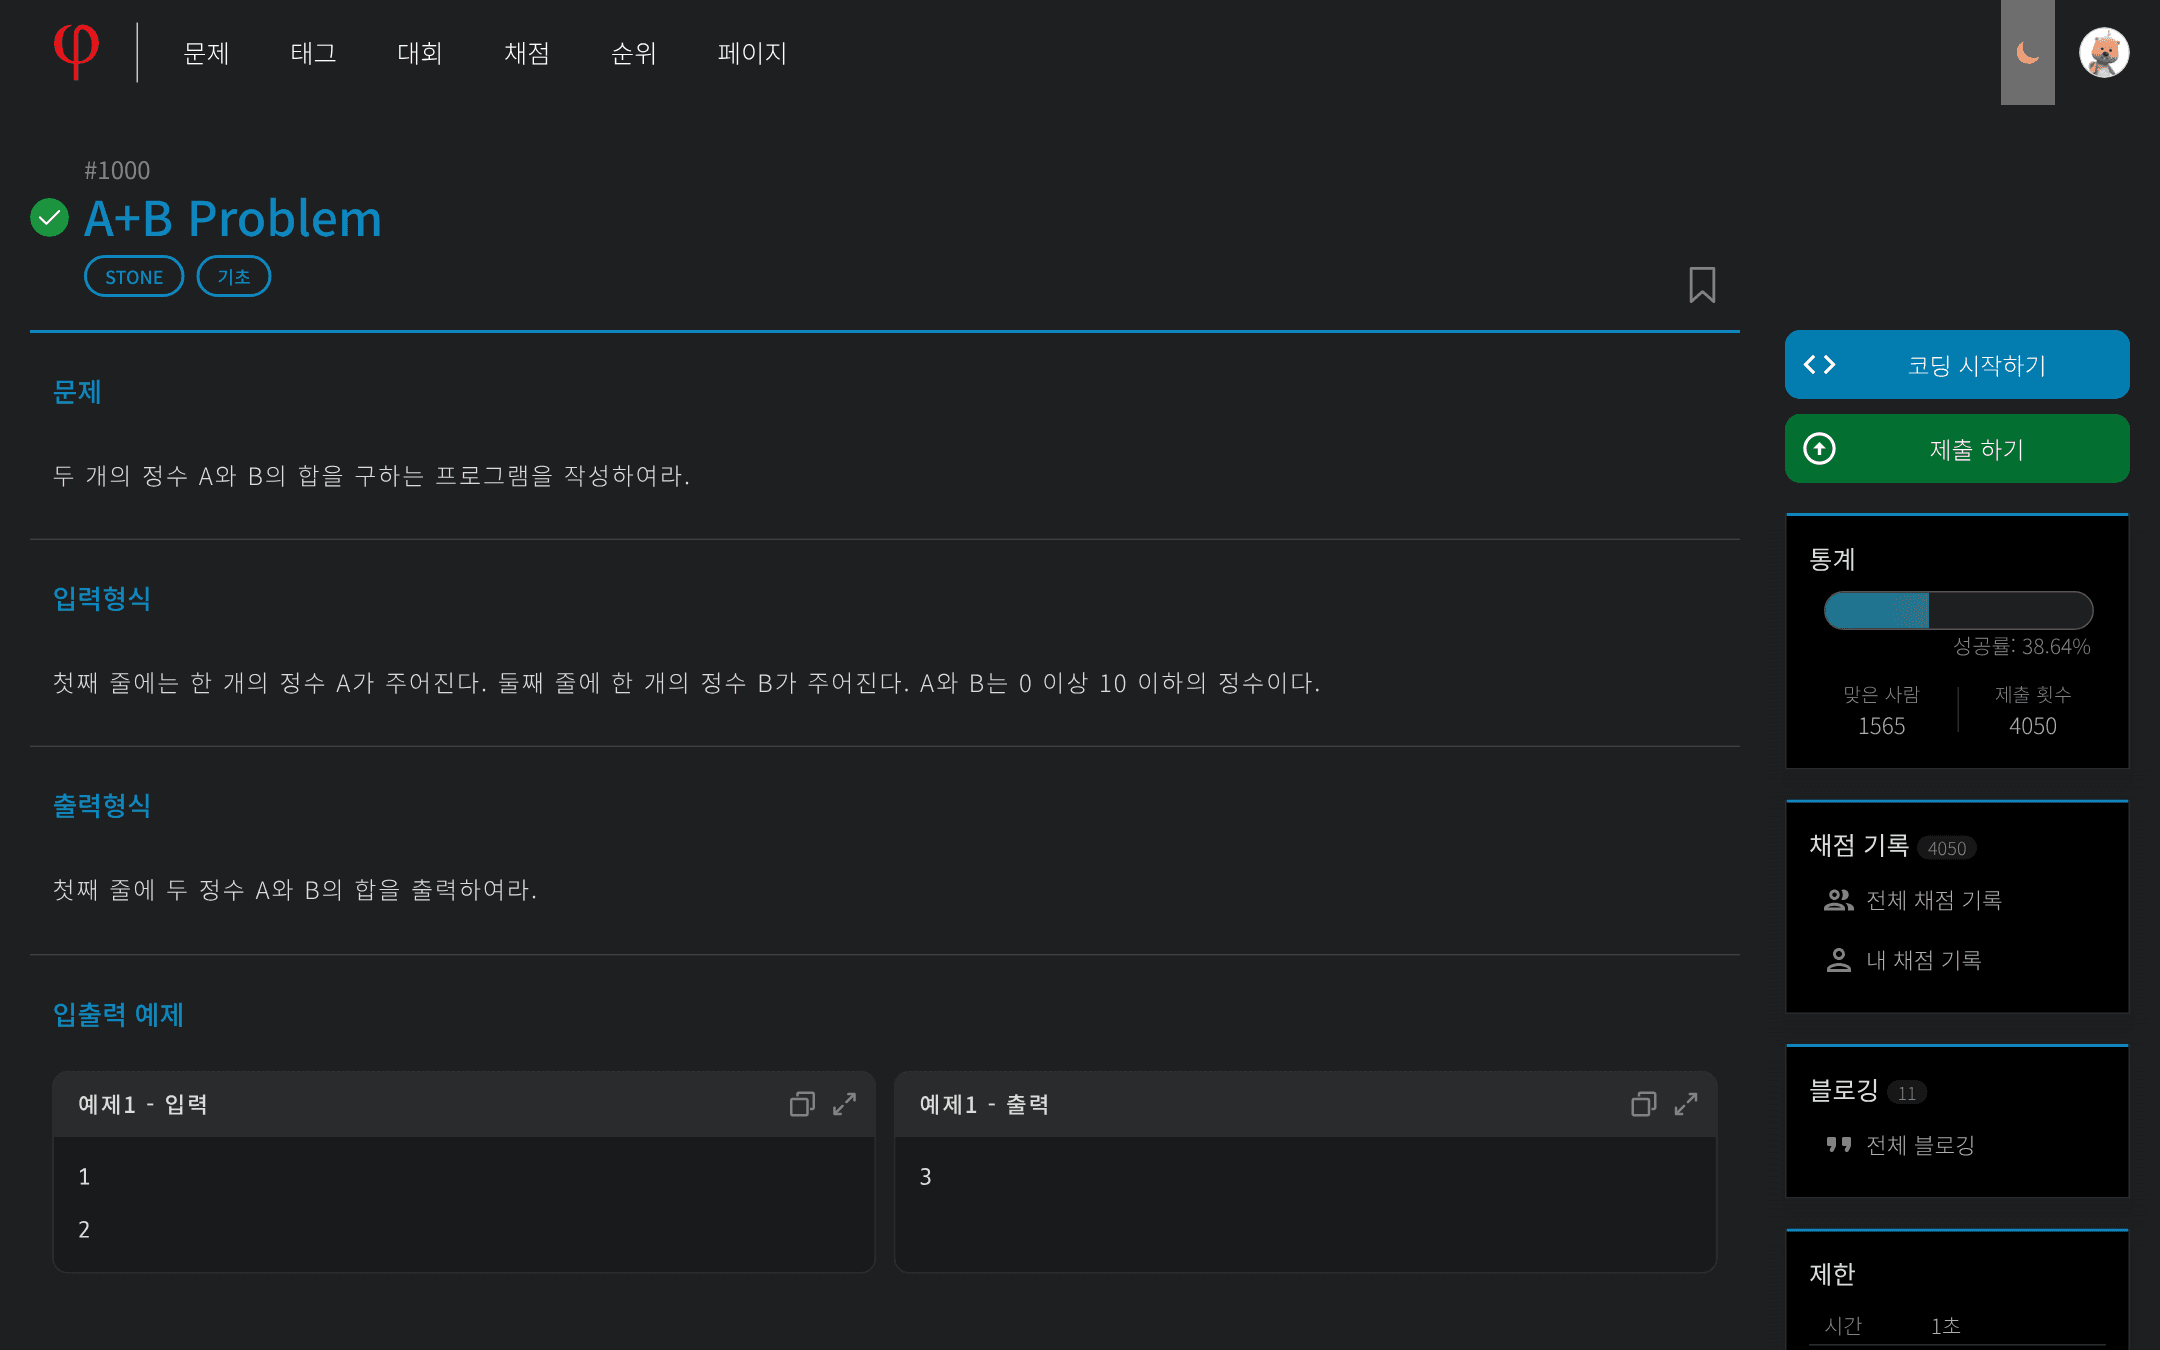Open the 대회 menu
This screenshot has width=2160, height=1350.
[420, 53]
